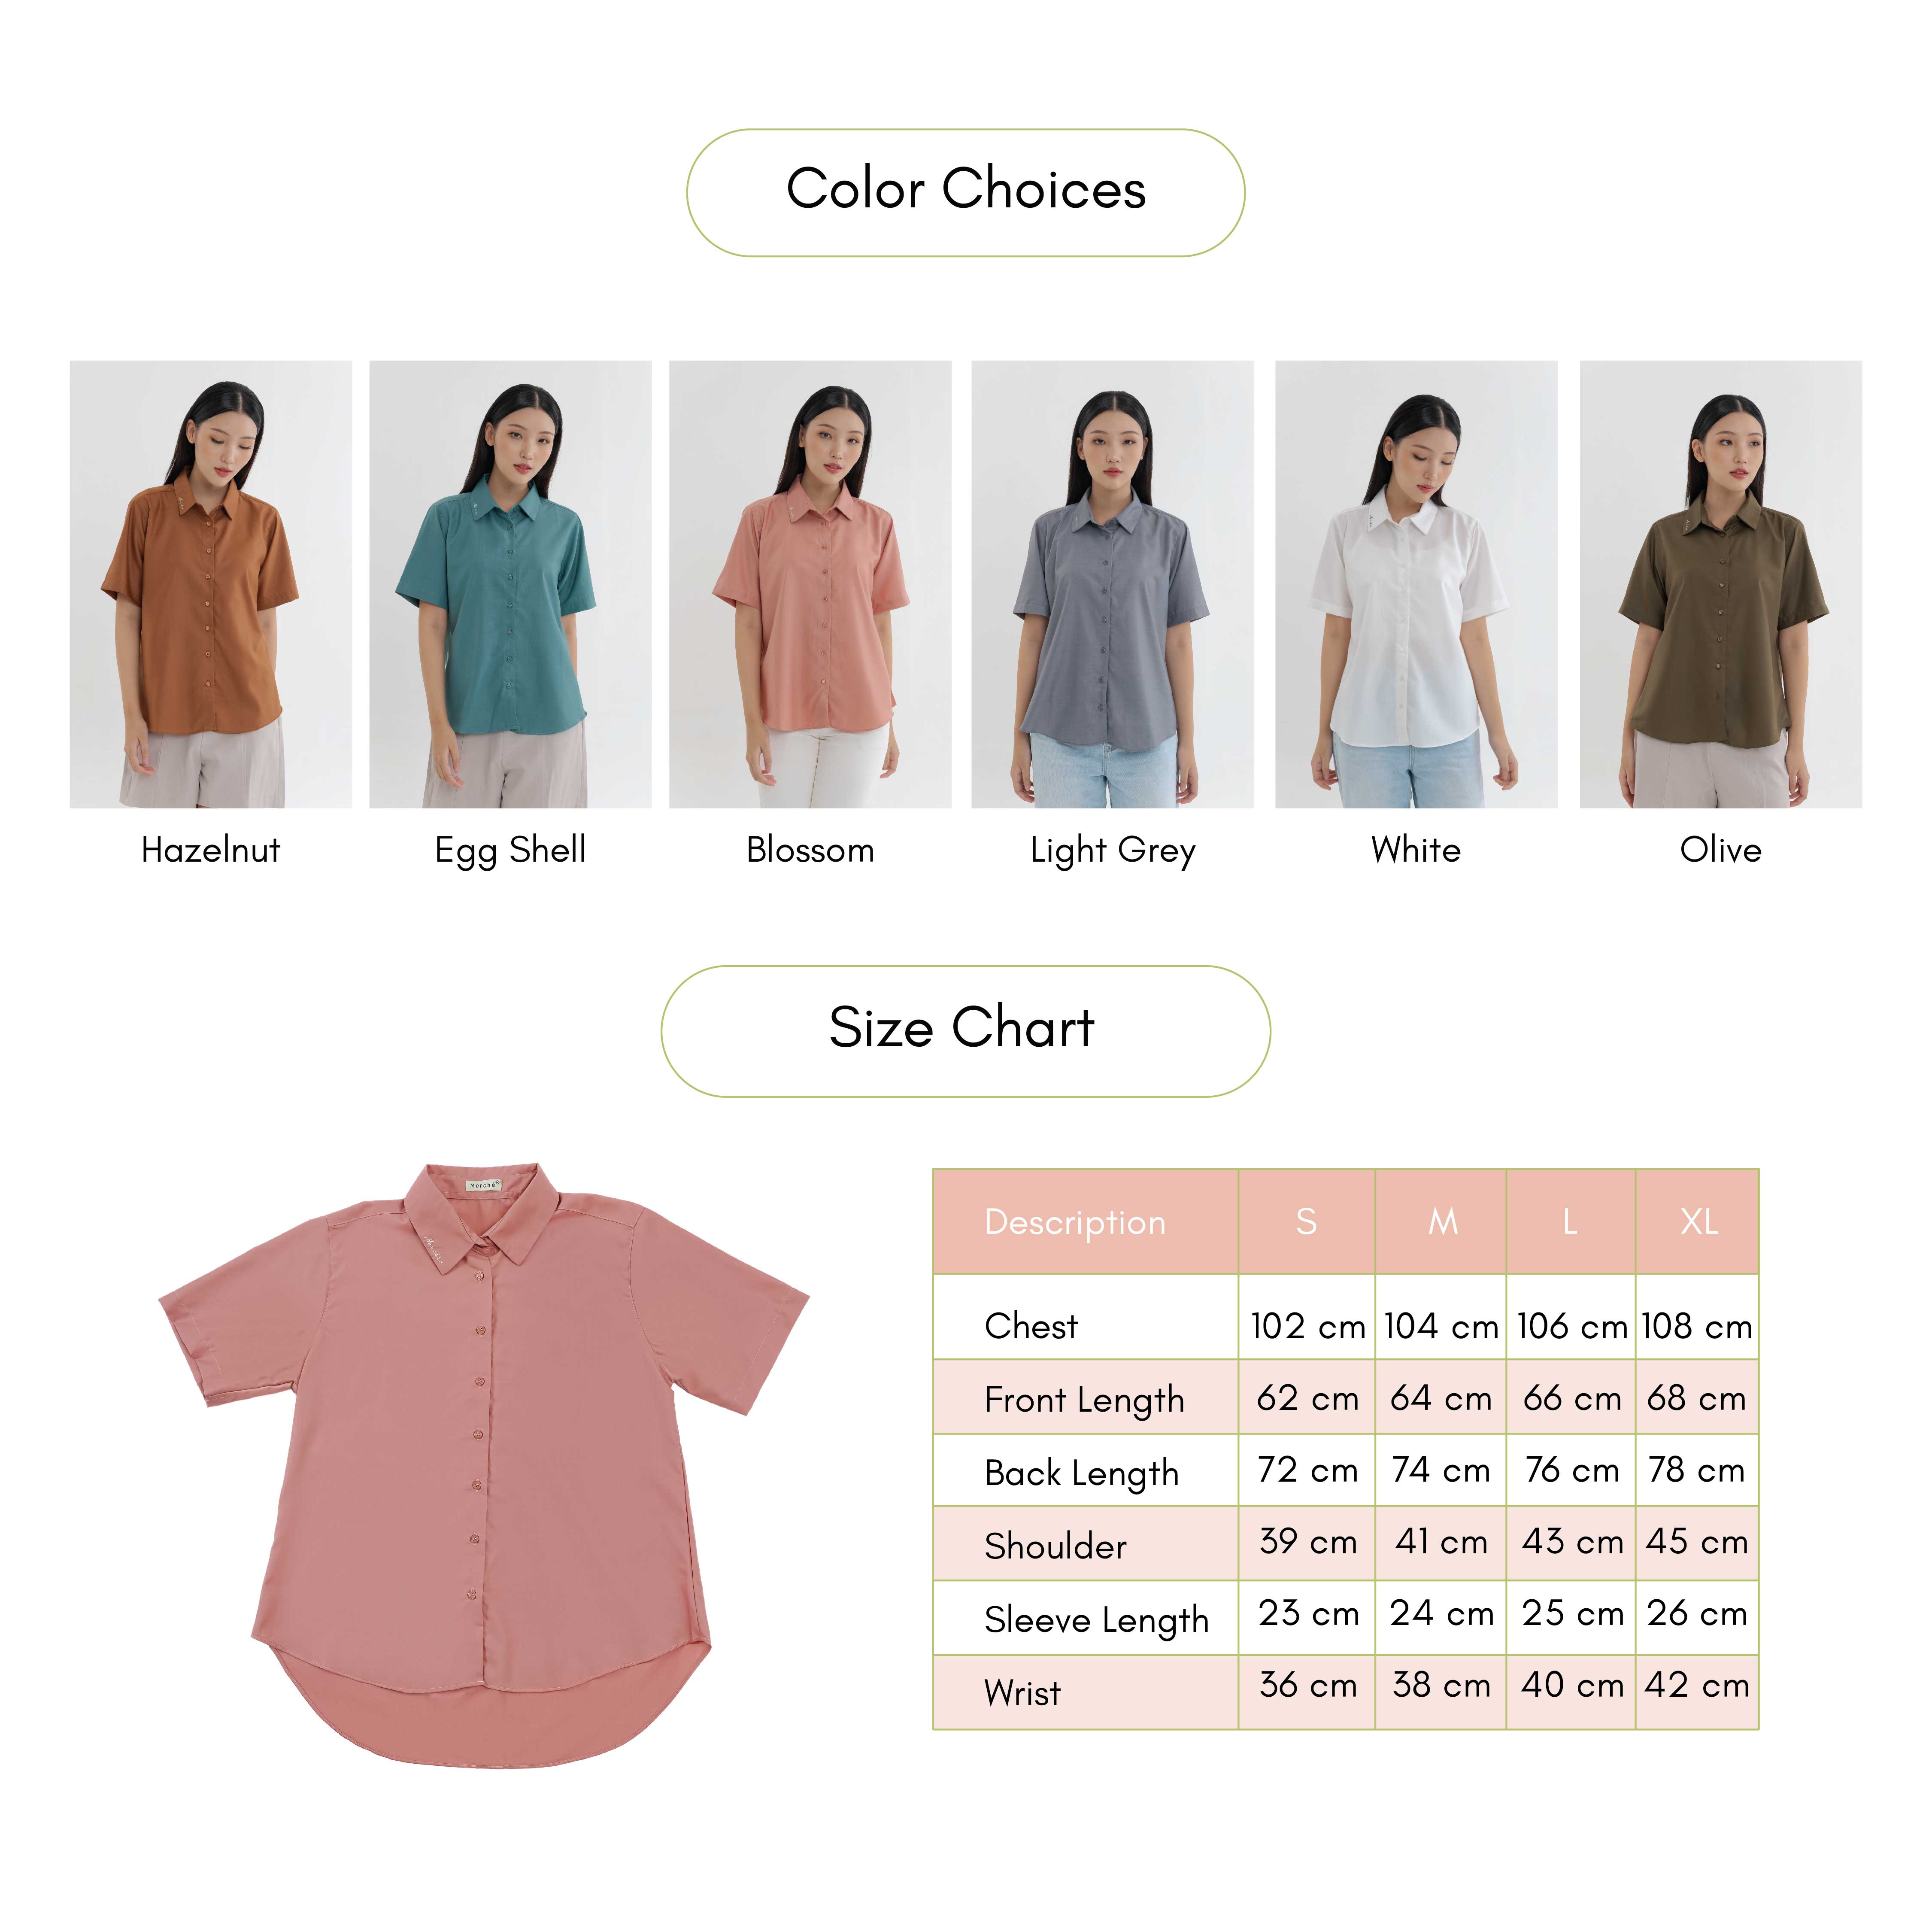Viewport: 1932px width, 1932px height.
Task: Select the Hazelnut shirt photo
Action: pos(211,584)
